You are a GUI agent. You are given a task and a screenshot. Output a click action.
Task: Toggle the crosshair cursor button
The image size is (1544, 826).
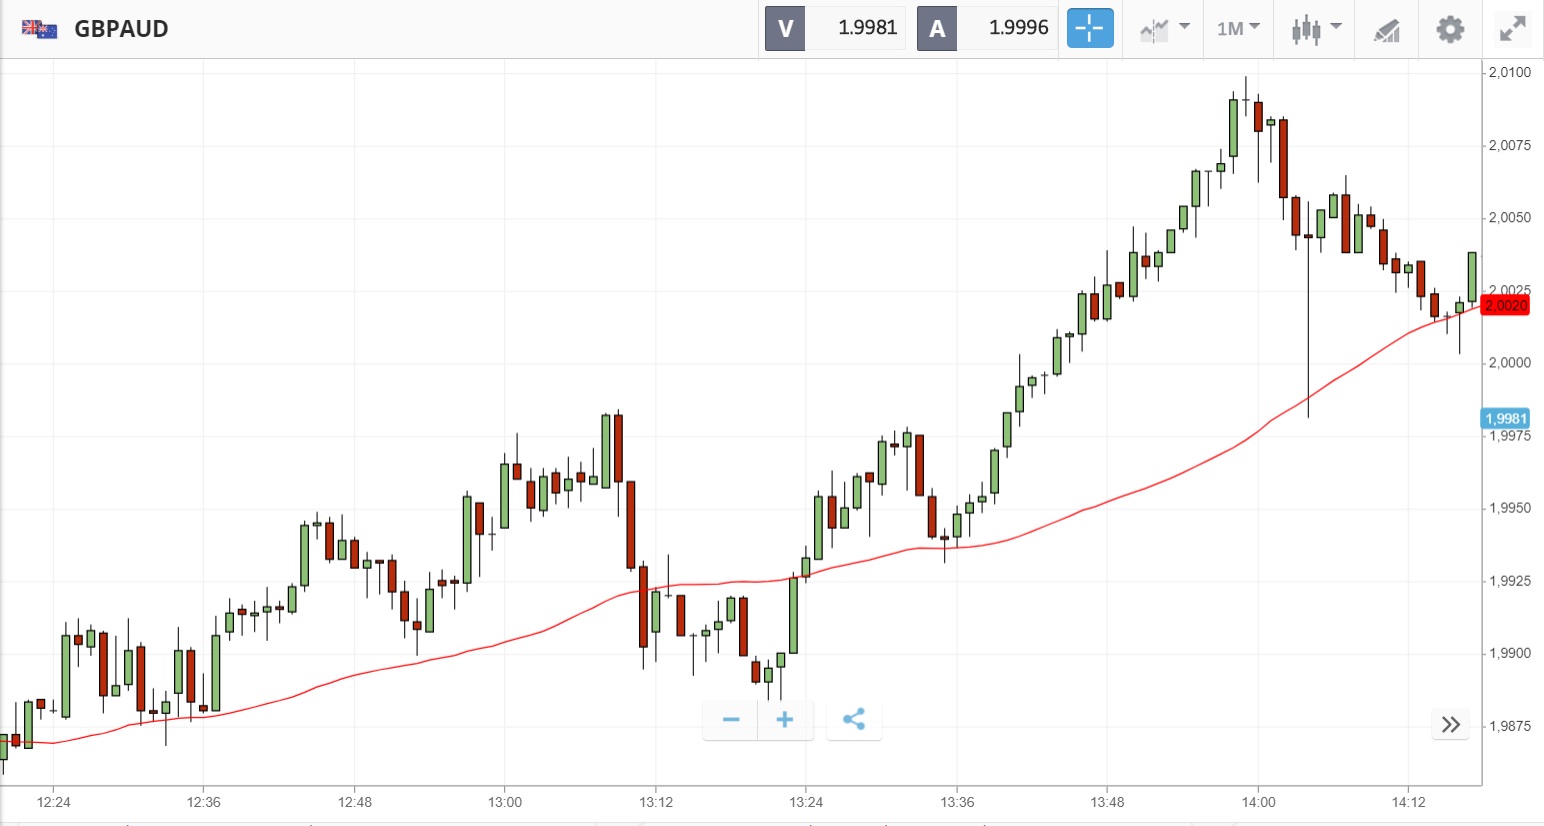tap(1089, 28)
